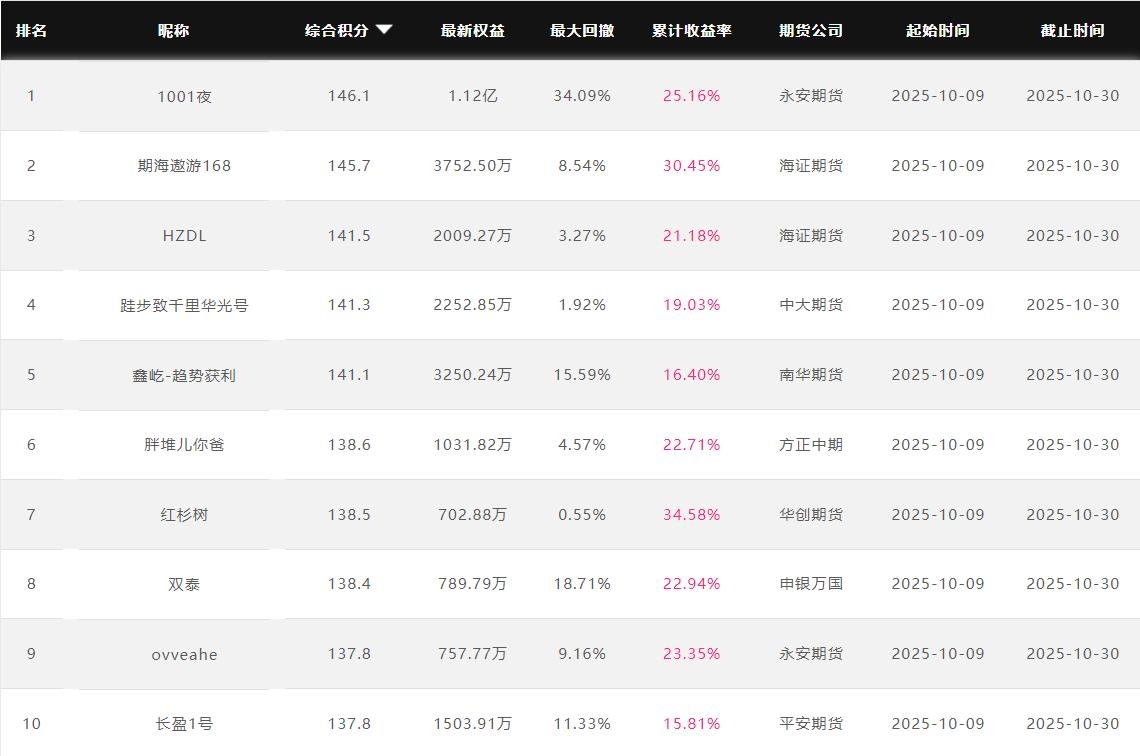Click 1.12亿 equity value

(472, 96)
